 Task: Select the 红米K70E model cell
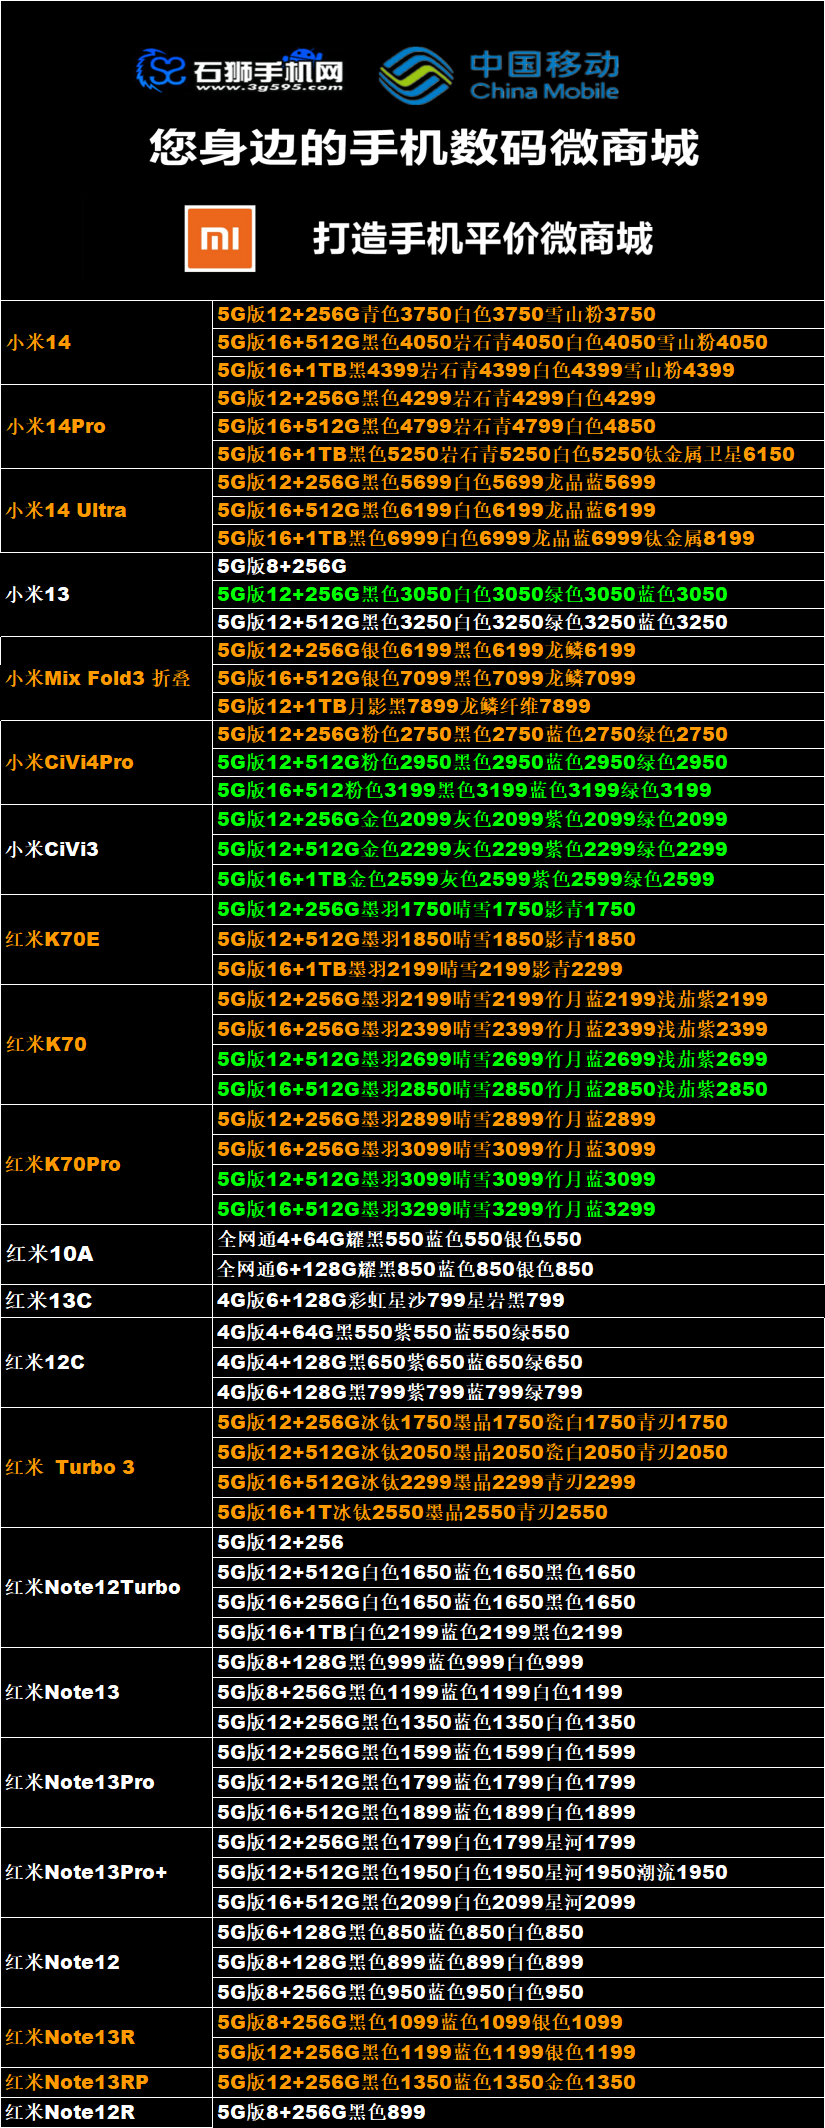[107, 939]
